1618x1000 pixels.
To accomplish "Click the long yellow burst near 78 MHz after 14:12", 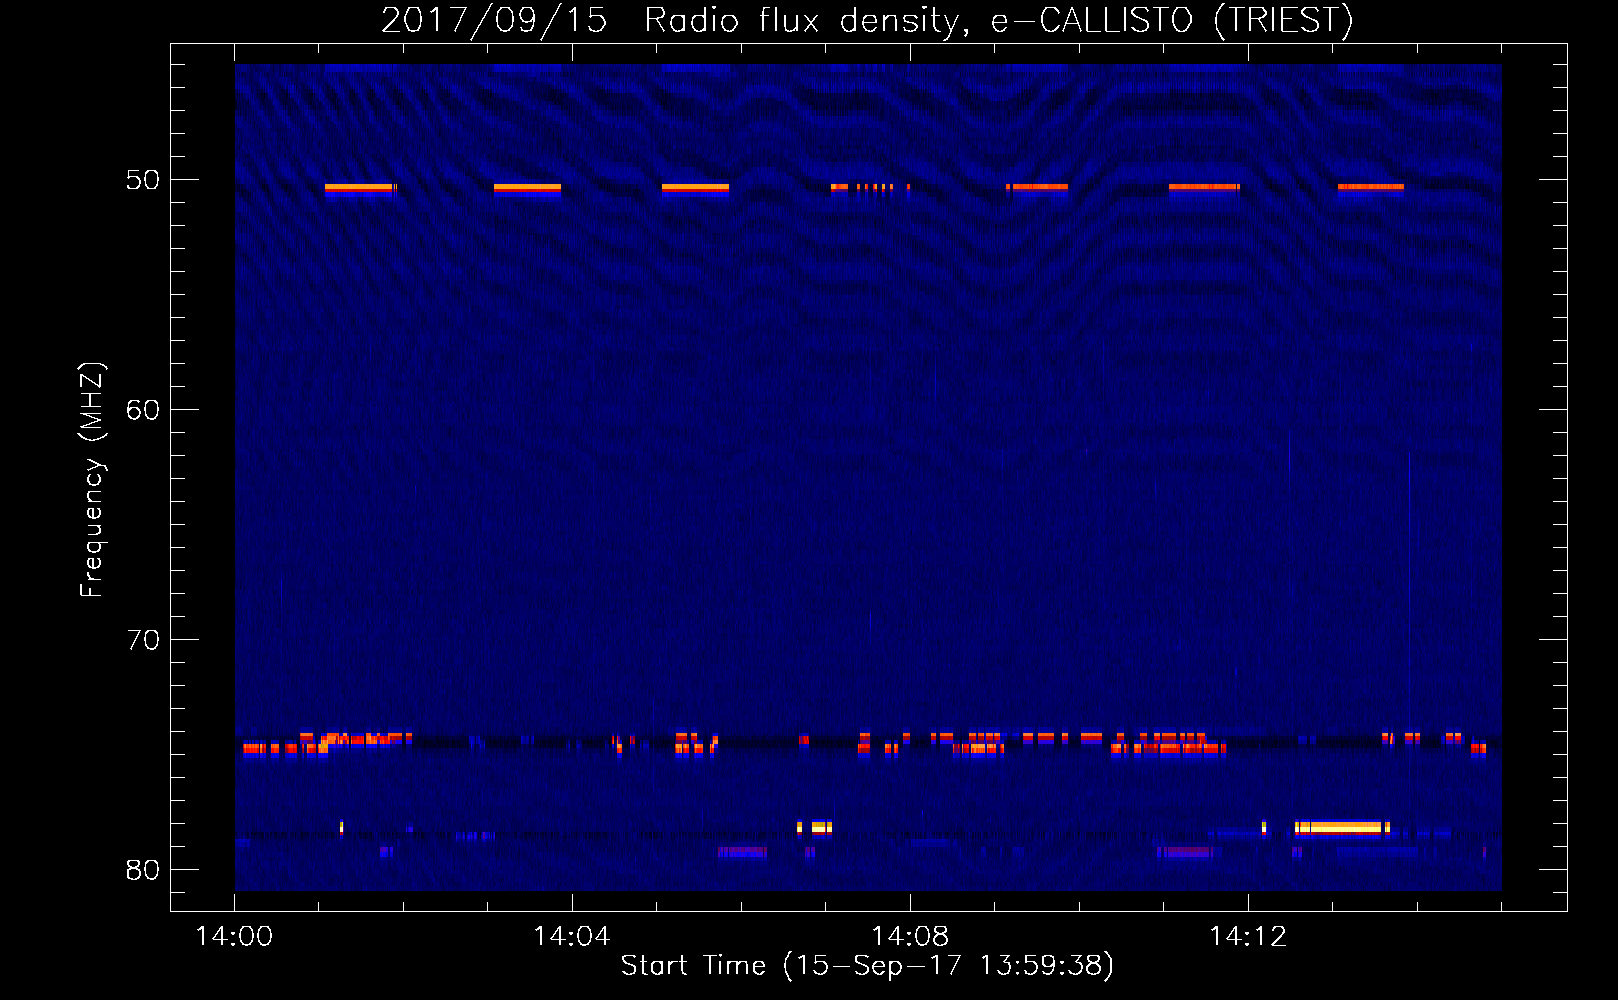I will pyautogui.click(x=1342, y=828).
